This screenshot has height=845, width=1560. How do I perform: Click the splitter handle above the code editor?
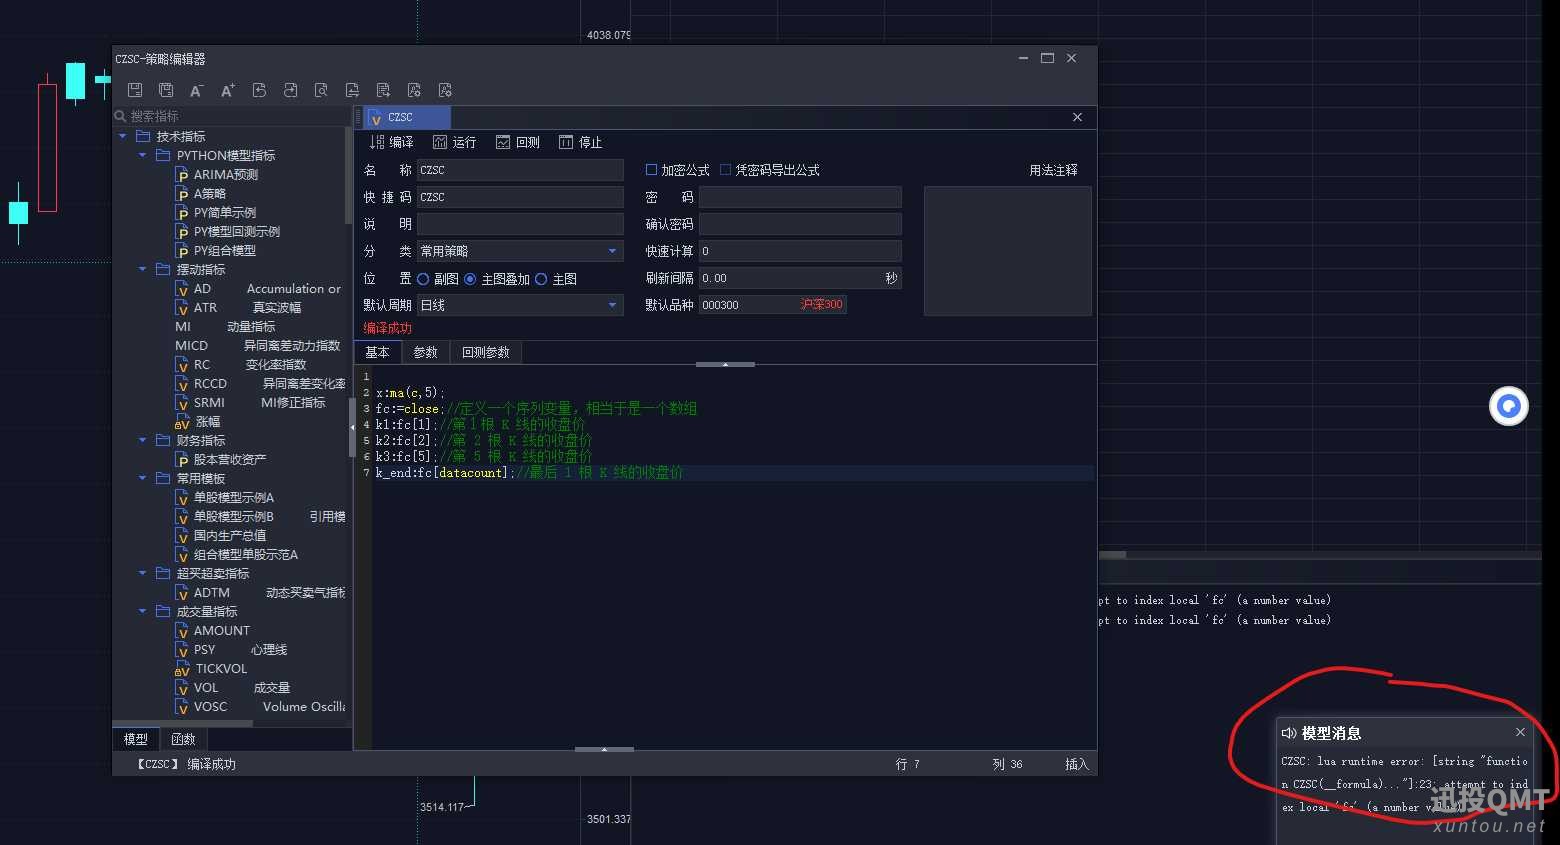pos(725,365)
